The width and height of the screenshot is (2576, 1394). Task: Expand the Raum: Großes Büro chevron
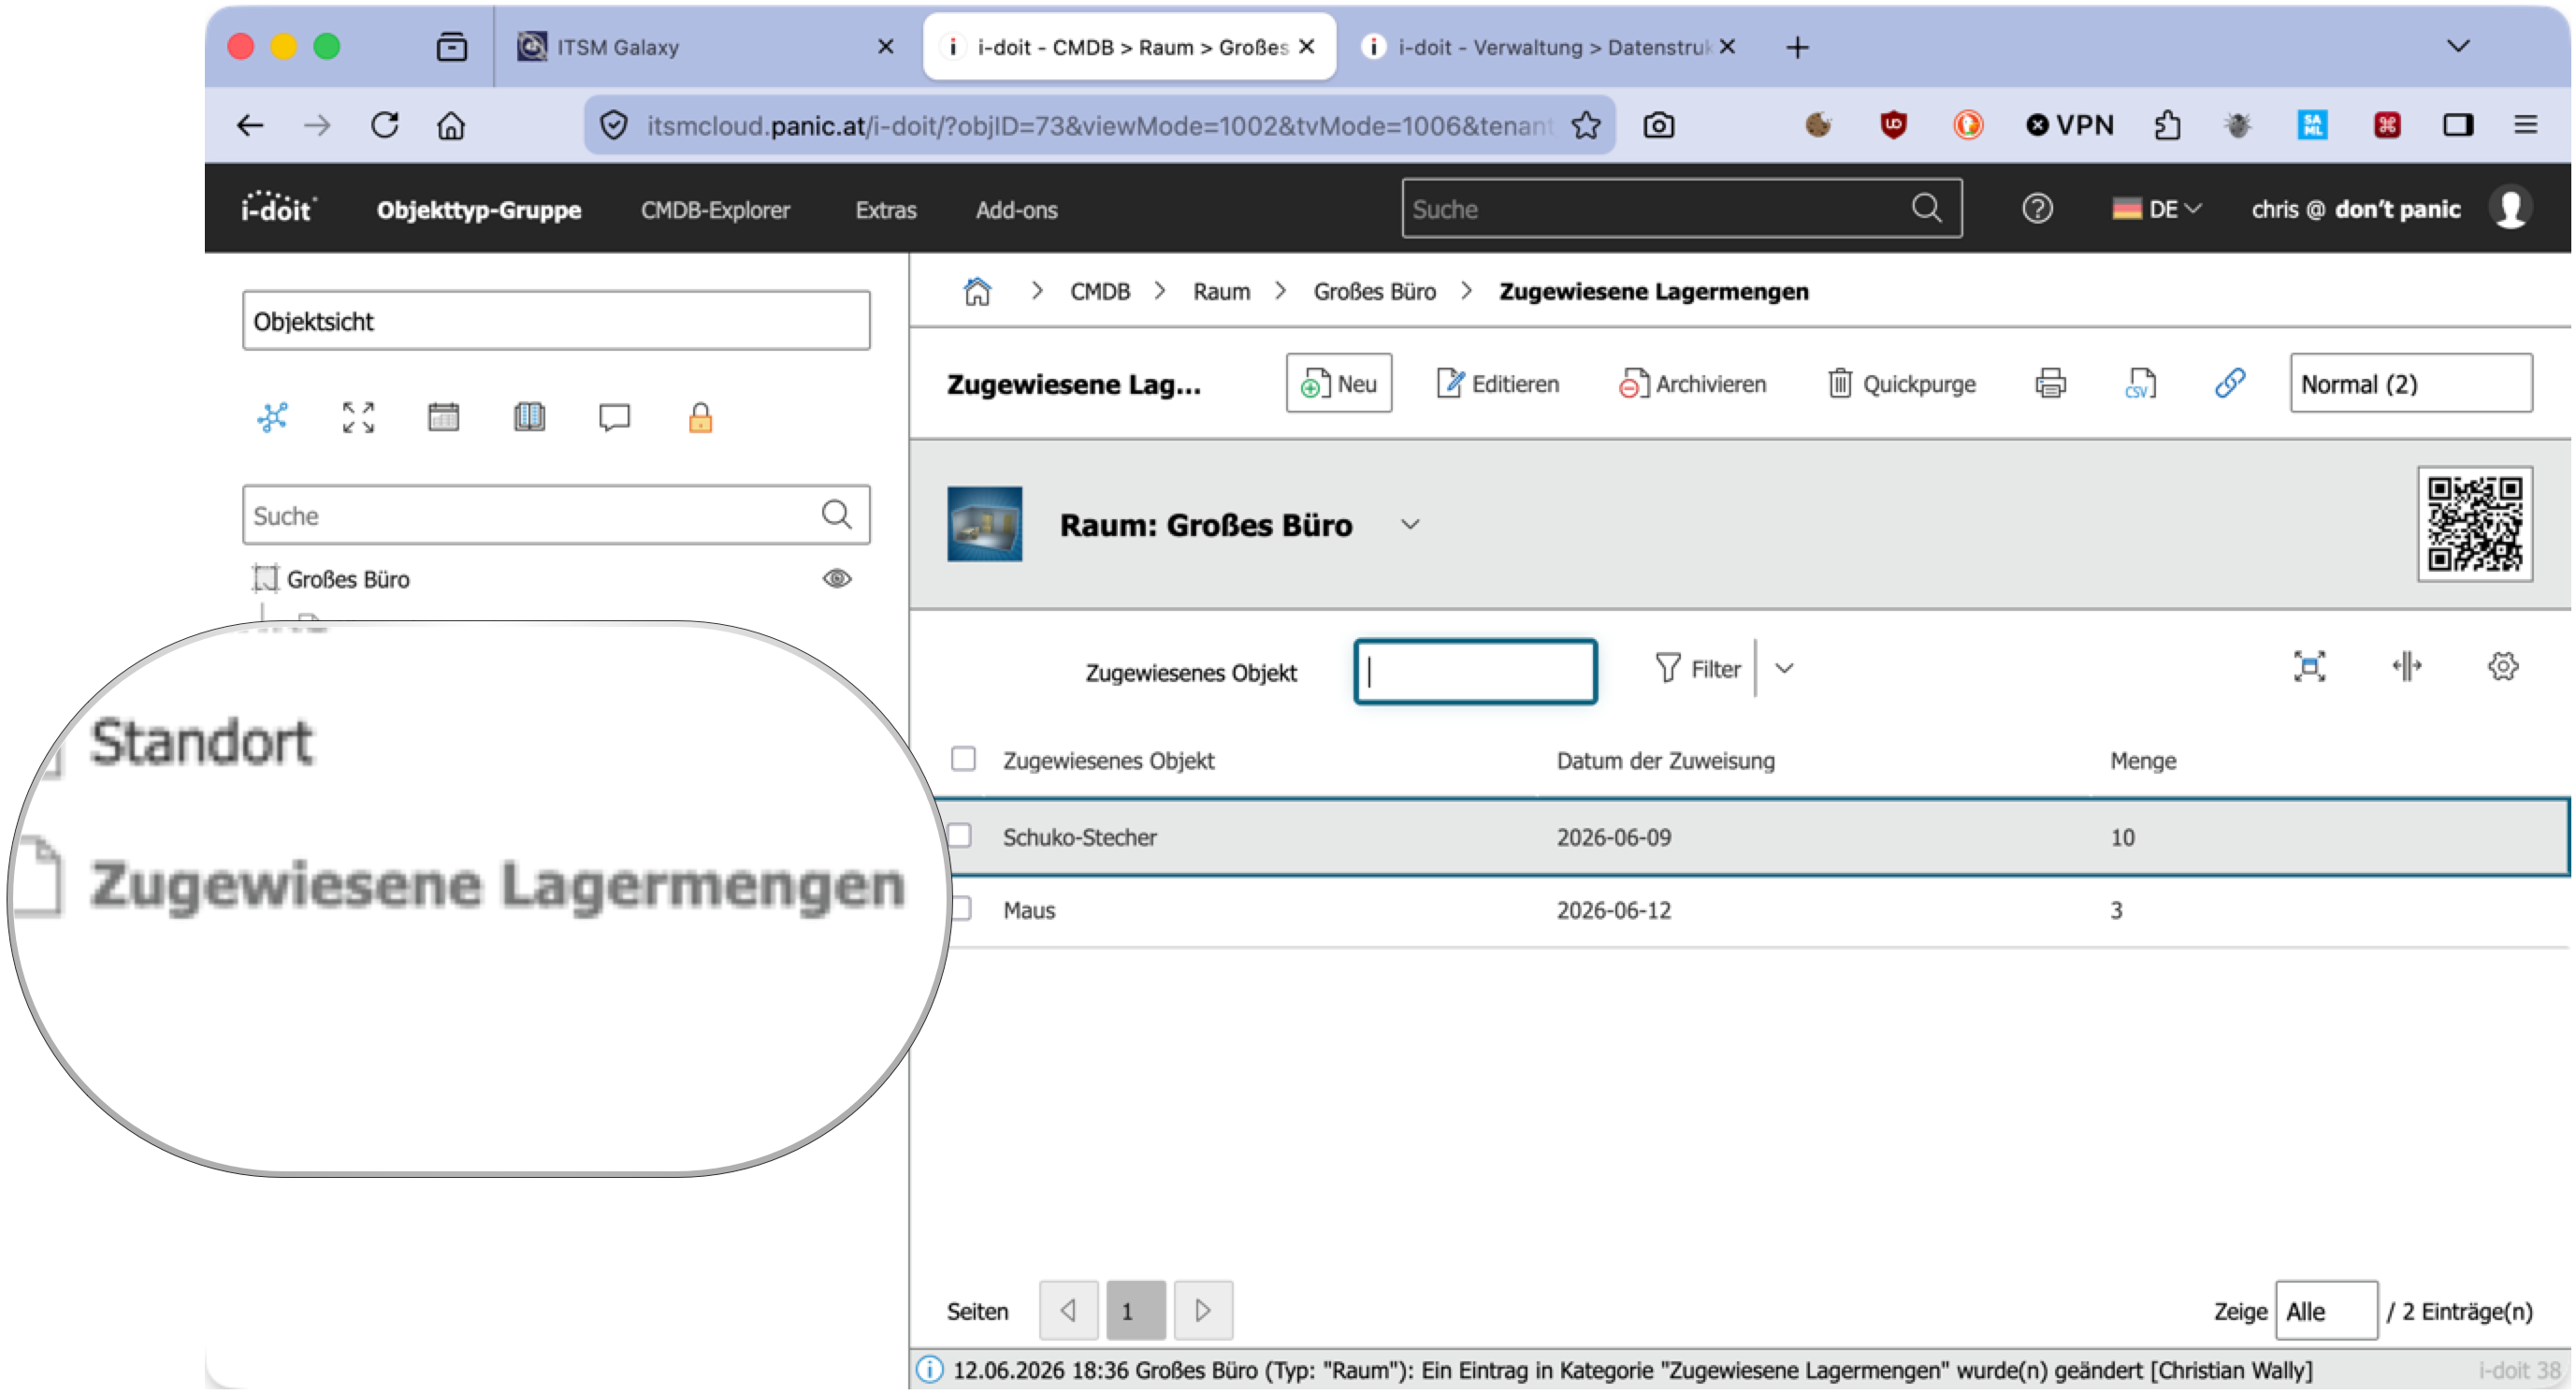pos(1410,525)
